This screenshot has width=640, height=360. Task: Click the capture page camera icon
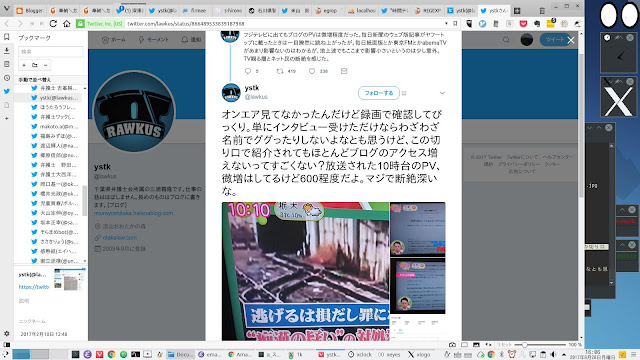(x=452, y=345)
